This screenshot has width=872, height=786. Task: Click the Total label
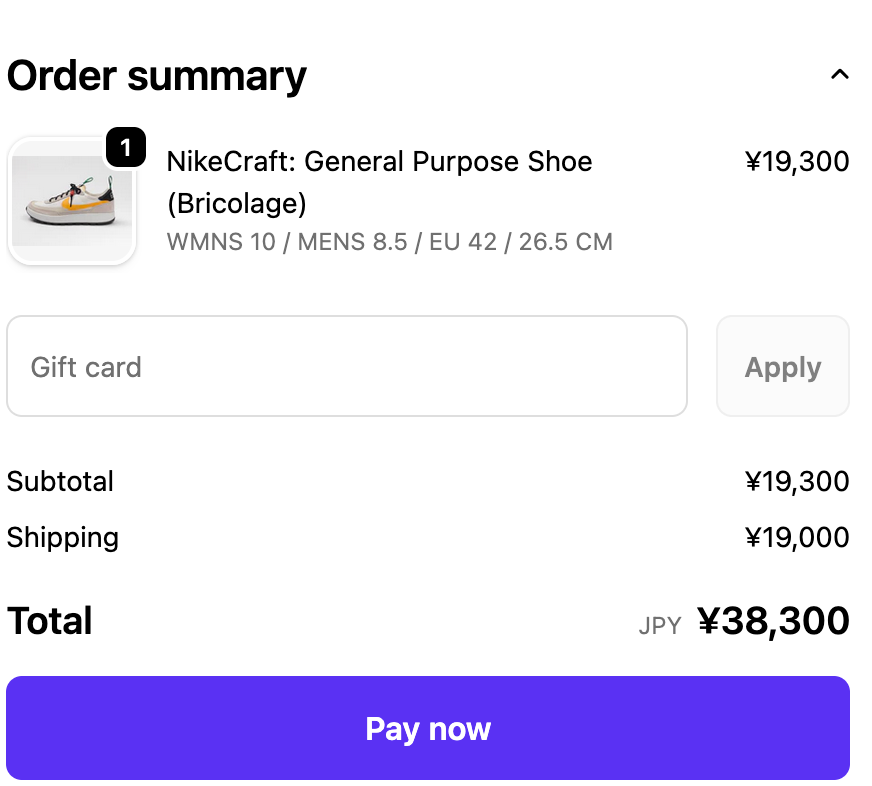tap(50, 621)
